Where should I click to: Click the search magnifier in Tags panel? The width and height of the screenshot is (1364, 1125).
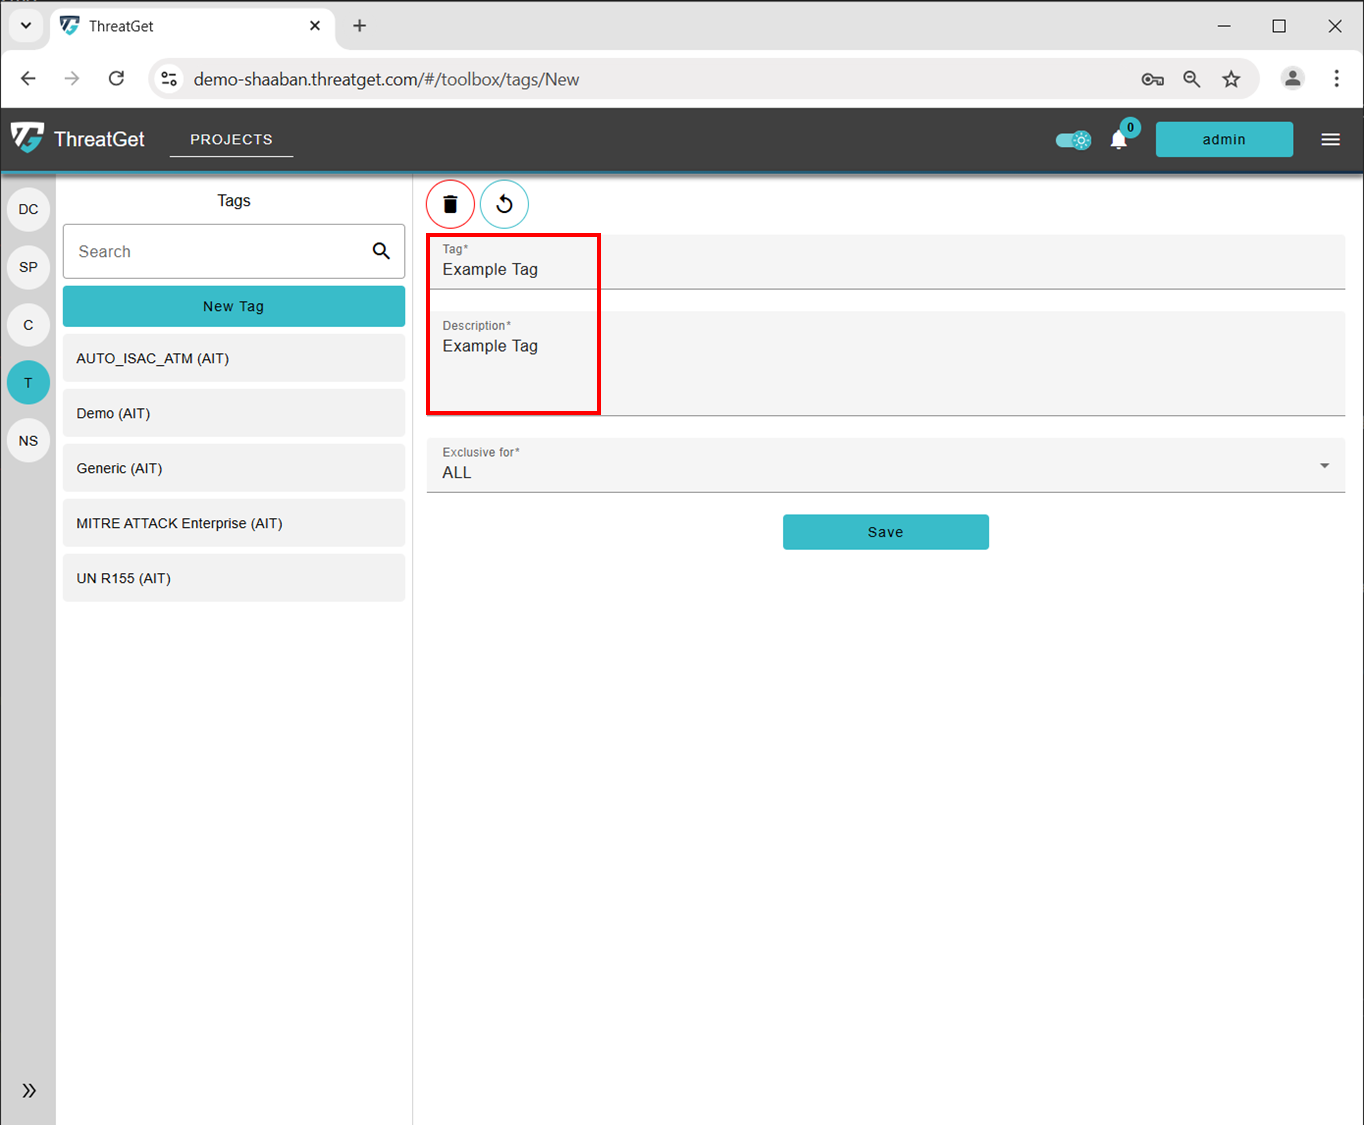click(381, 251)
